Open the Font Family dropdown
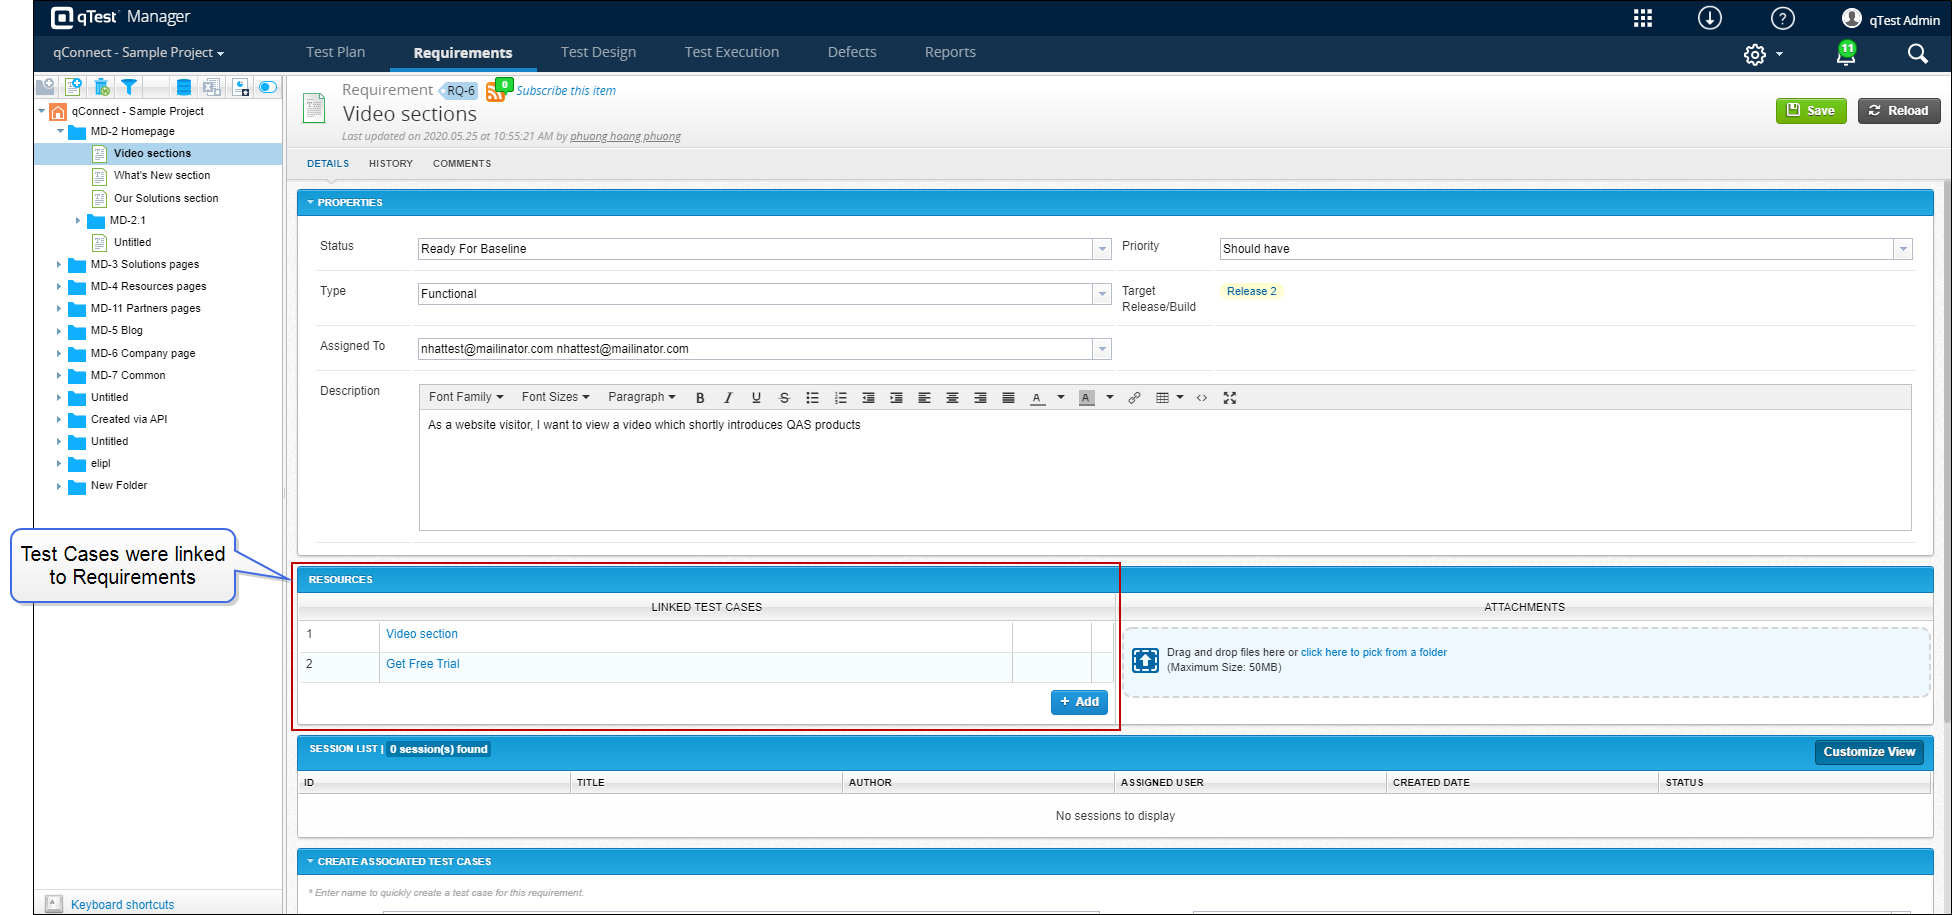The image size is (1952, 915). (465, 397)
